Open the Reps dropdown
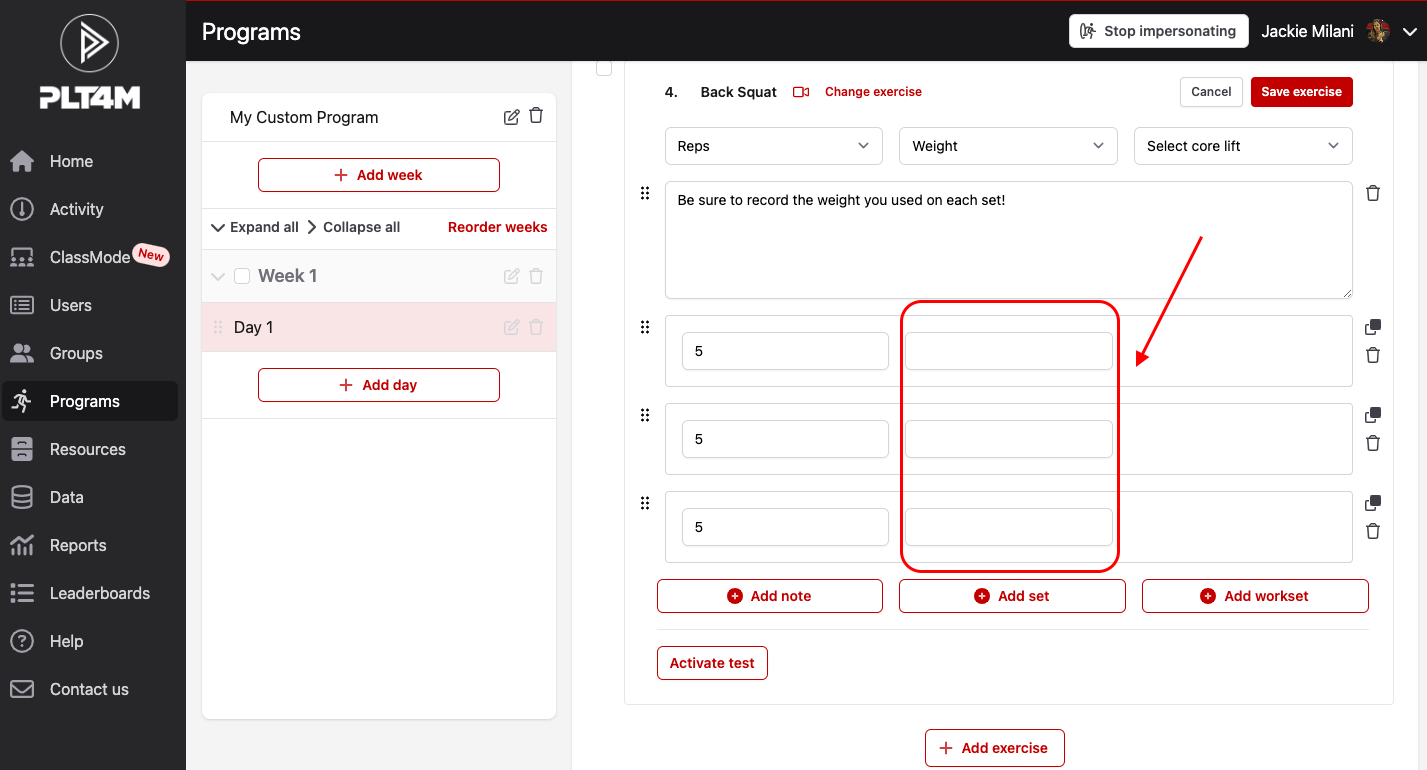The width and height of the screenshot is (1427, 770). 773,146
